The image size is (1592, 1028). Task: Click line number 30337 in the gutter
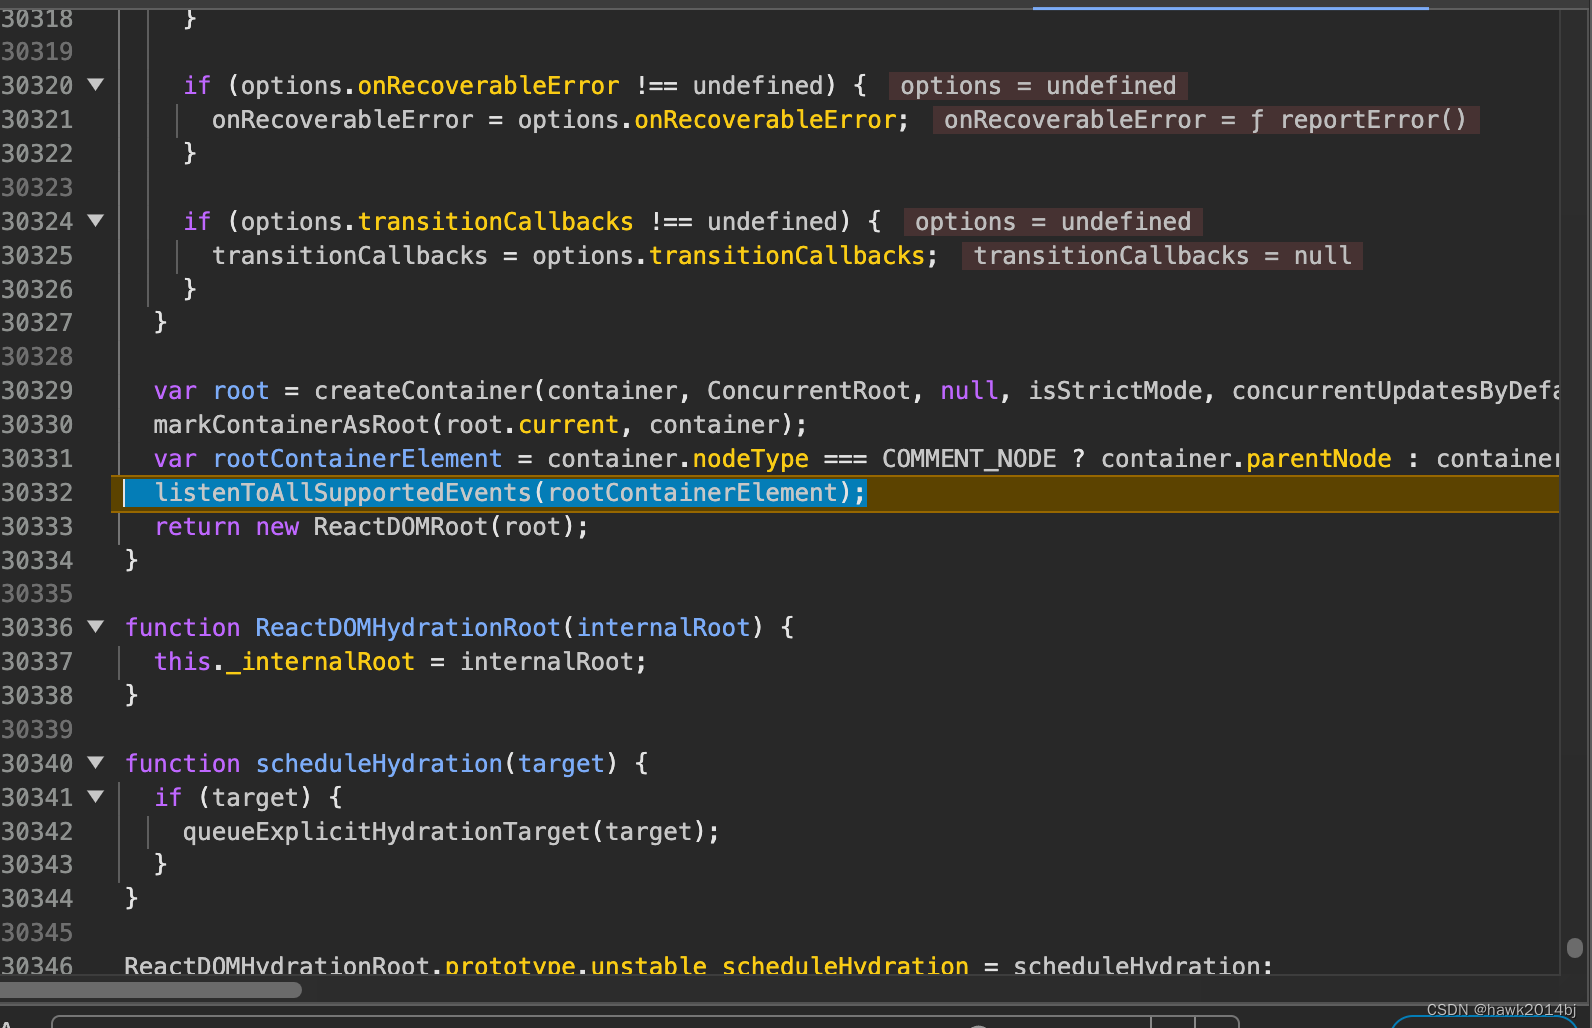(37, 662)
